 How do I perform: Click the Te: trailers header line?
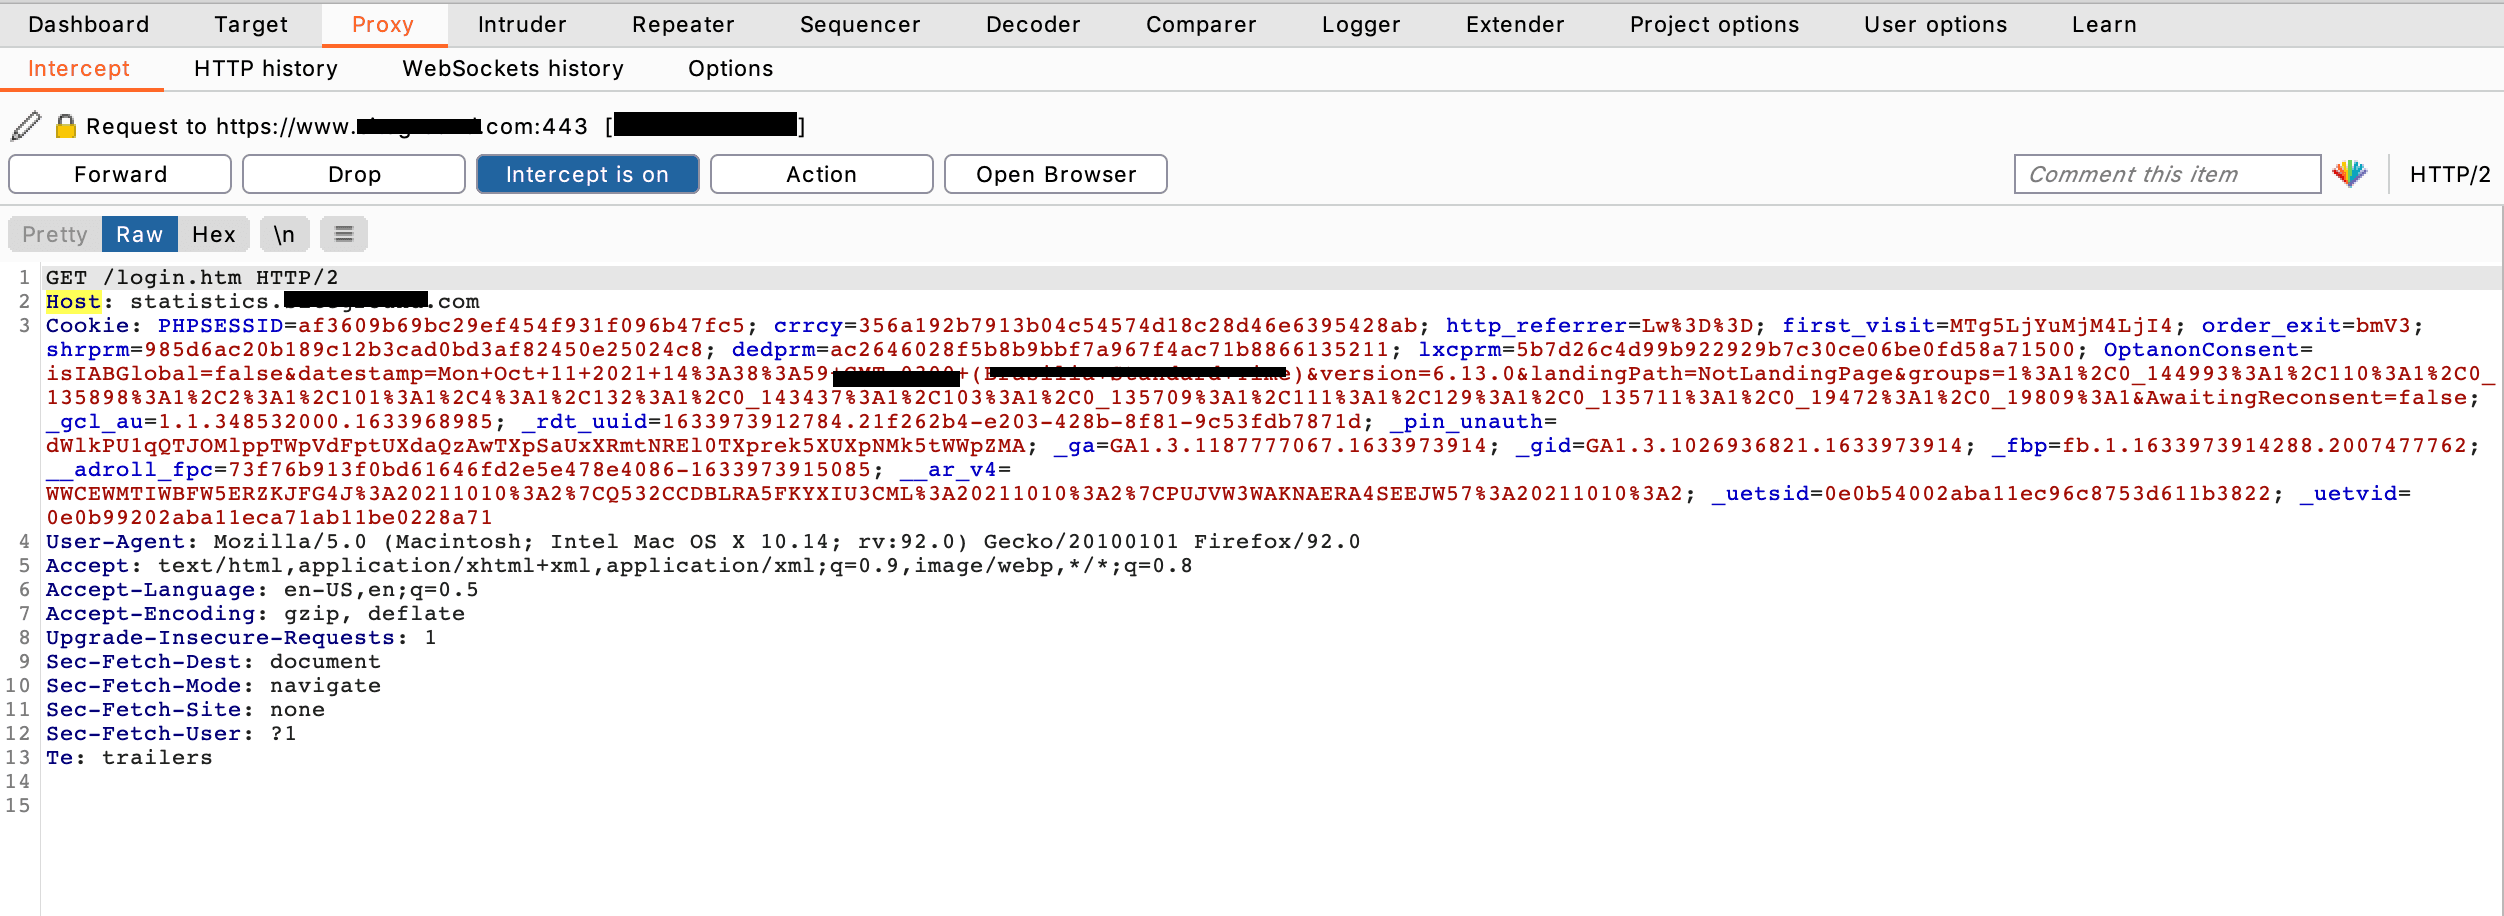coord(129,757)
